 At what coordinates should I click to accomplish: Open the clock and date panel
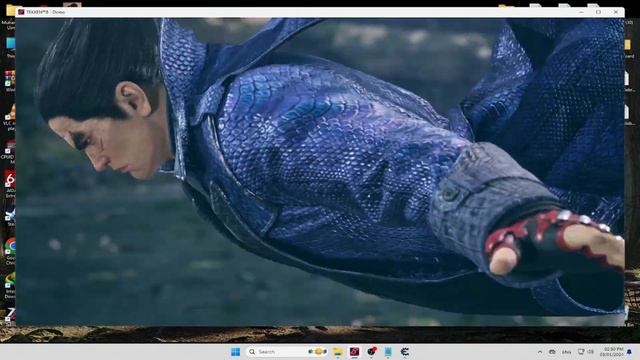[611, 352]
